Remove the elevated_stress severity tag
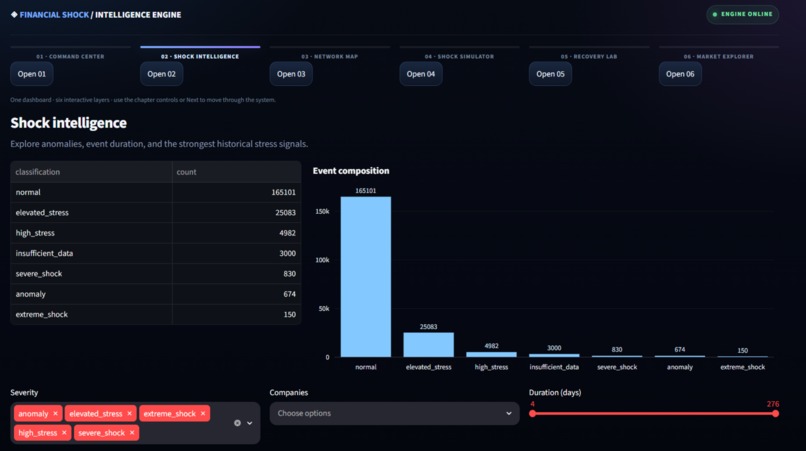The image size is (806, 451). pos(130,413)
